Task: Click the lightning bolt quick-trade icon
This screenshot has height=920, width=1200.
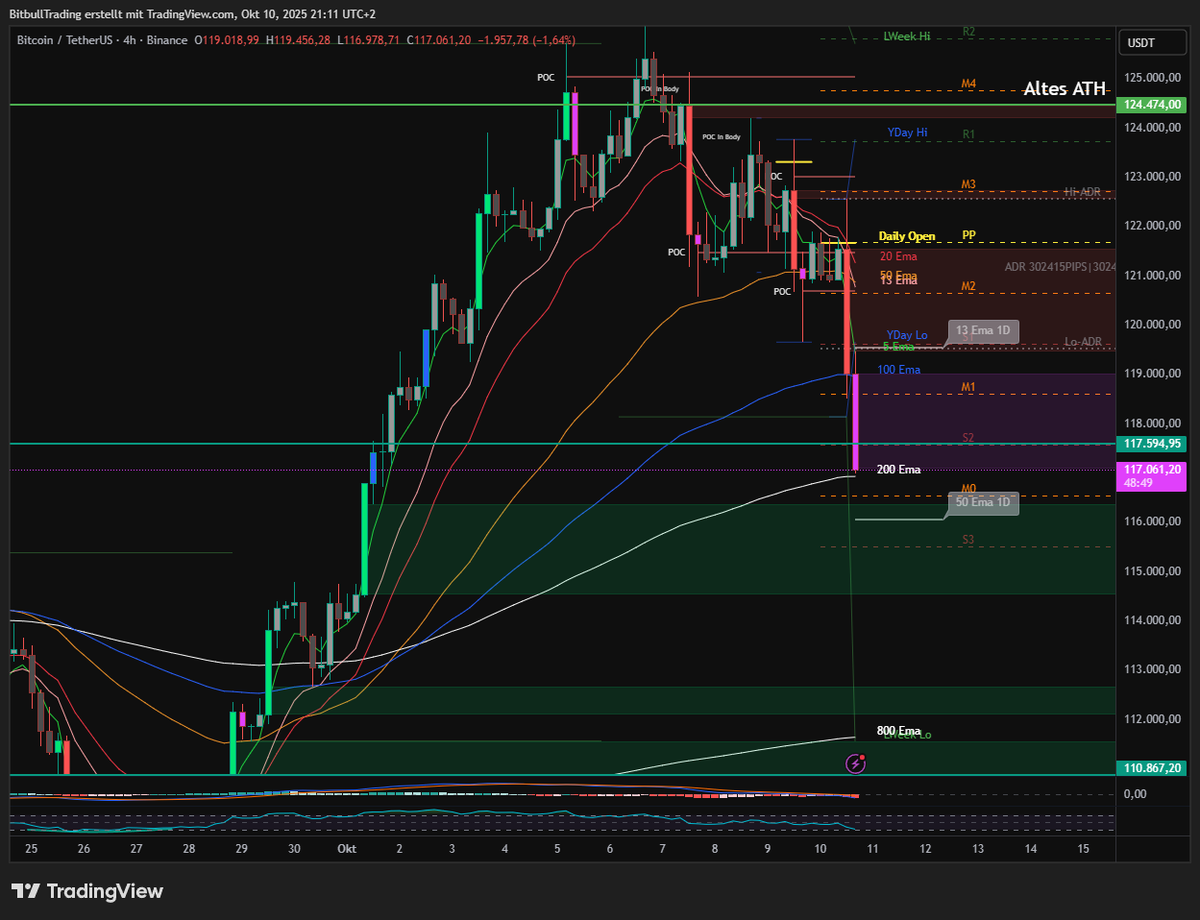Action: coord(855,765)
